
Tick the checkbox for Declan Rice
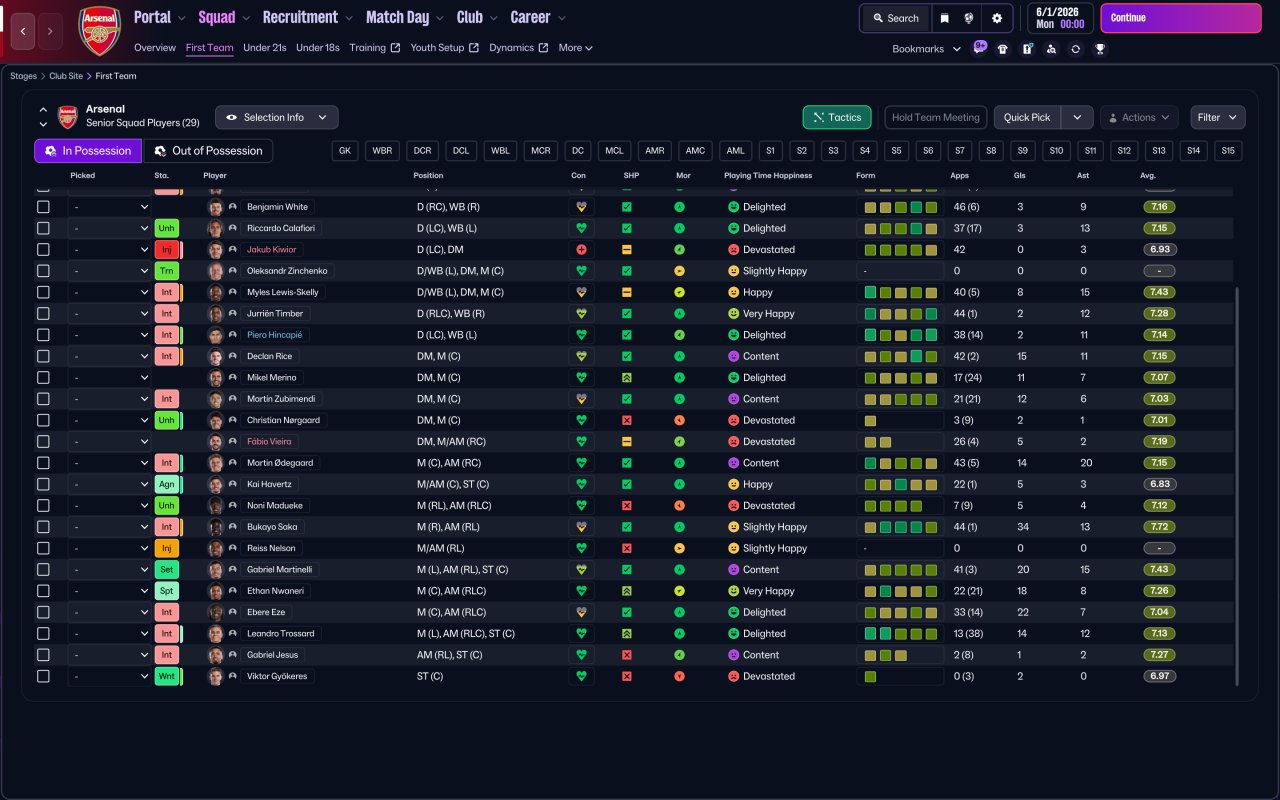[43, 356]
